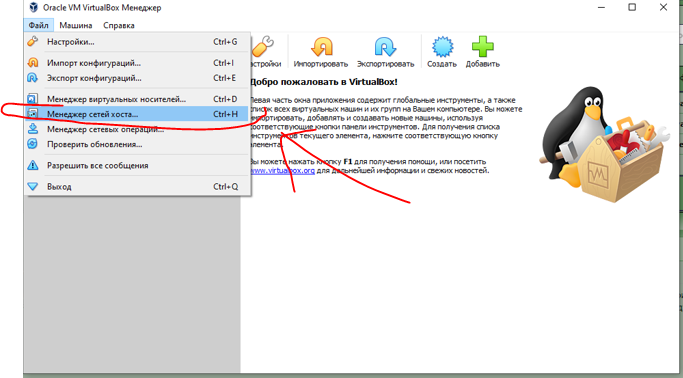This screenshot has height=378, width=683.
Task: Click the network operations download icon
Action: click(x=33, y=129)
